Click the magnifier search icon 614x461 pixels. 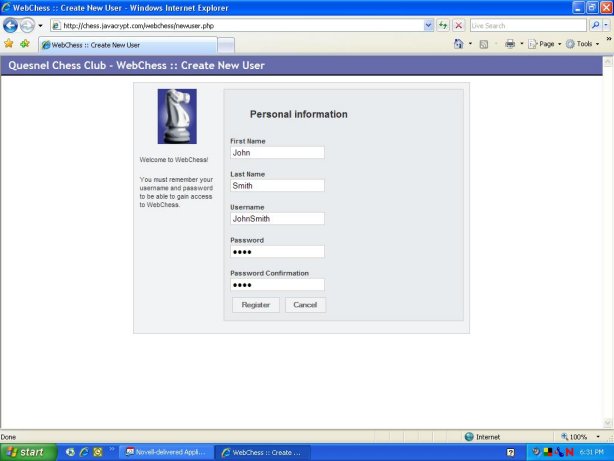tap(595, 25)
